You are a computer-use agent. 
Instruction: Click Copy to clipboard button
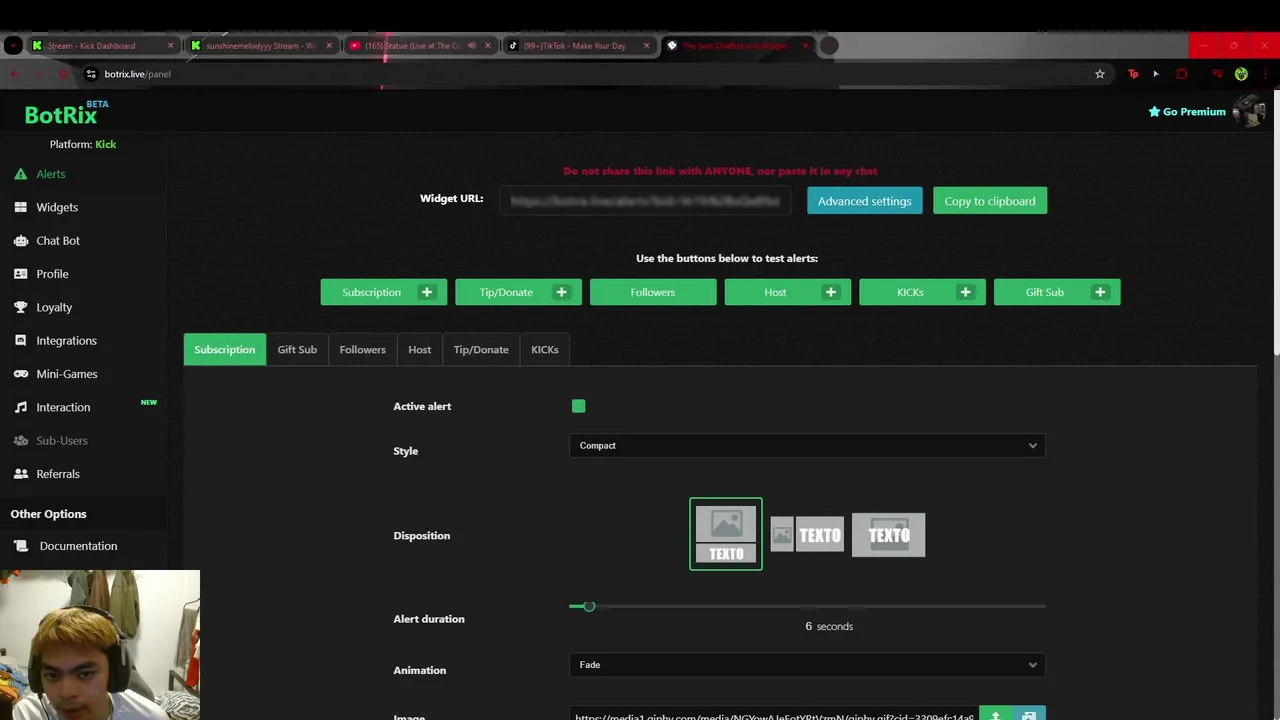click(990, 201)
